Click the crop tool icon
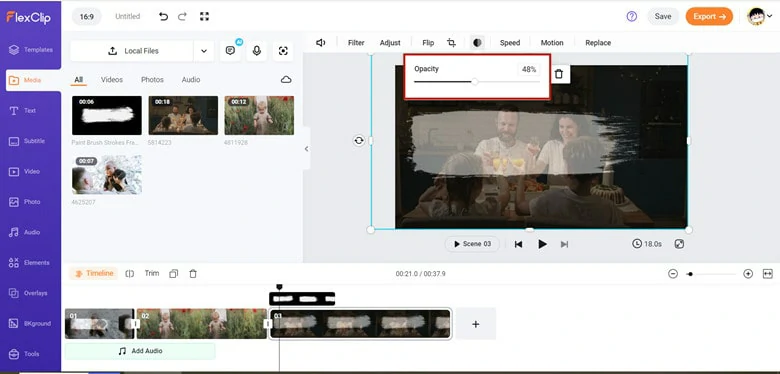The height and width of the screenshot is (374, 780). (x=451, y=43)
